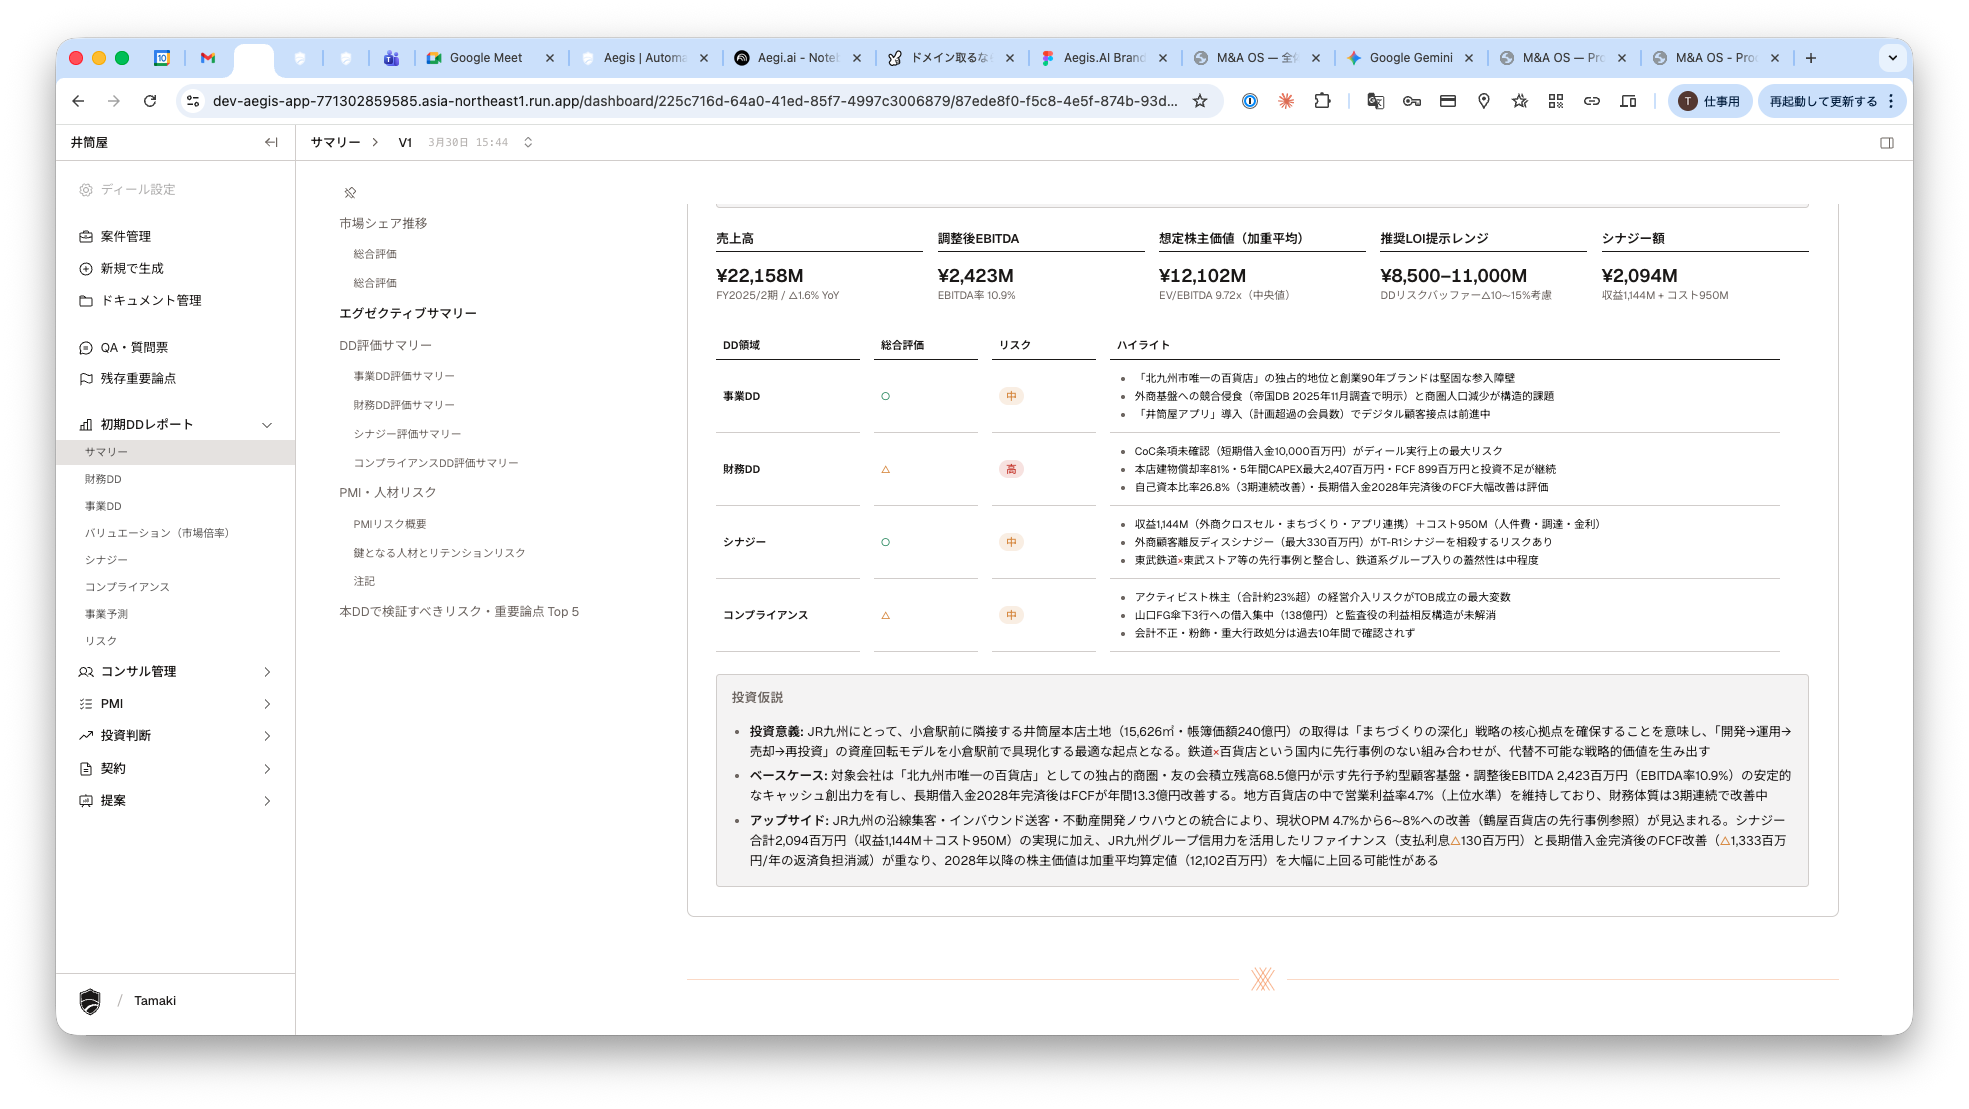Viewport: 1969px width, 1109px height.
Task: Collapse the left sidebar panel
Action: pyautogui.click(x=271, y=143)
